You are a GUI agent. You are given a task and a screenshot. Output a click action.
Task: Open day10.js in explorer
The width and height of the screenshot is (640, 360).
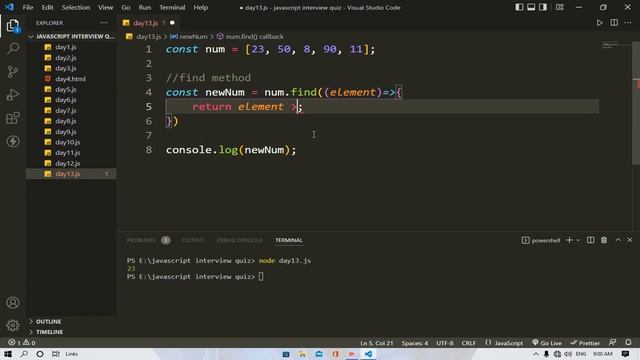[x=67, y=142]
